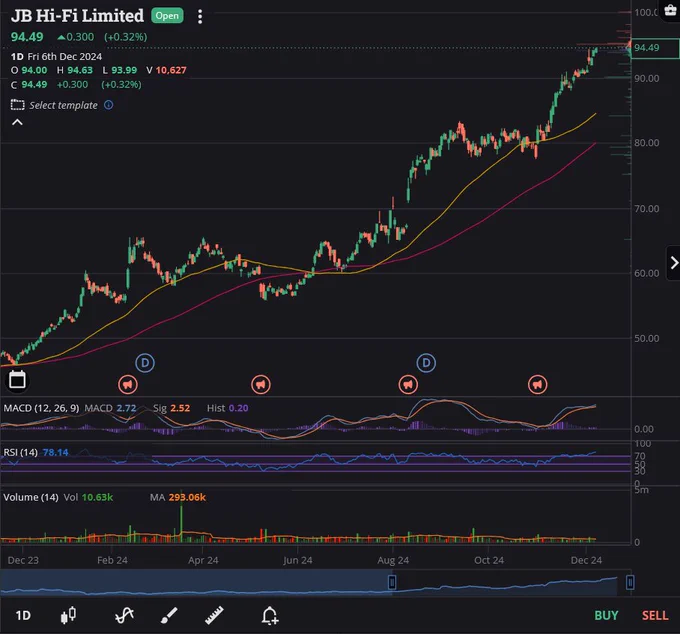Click the left handle of the range navigator
This screenshot has height=634, width=680.
392,582
